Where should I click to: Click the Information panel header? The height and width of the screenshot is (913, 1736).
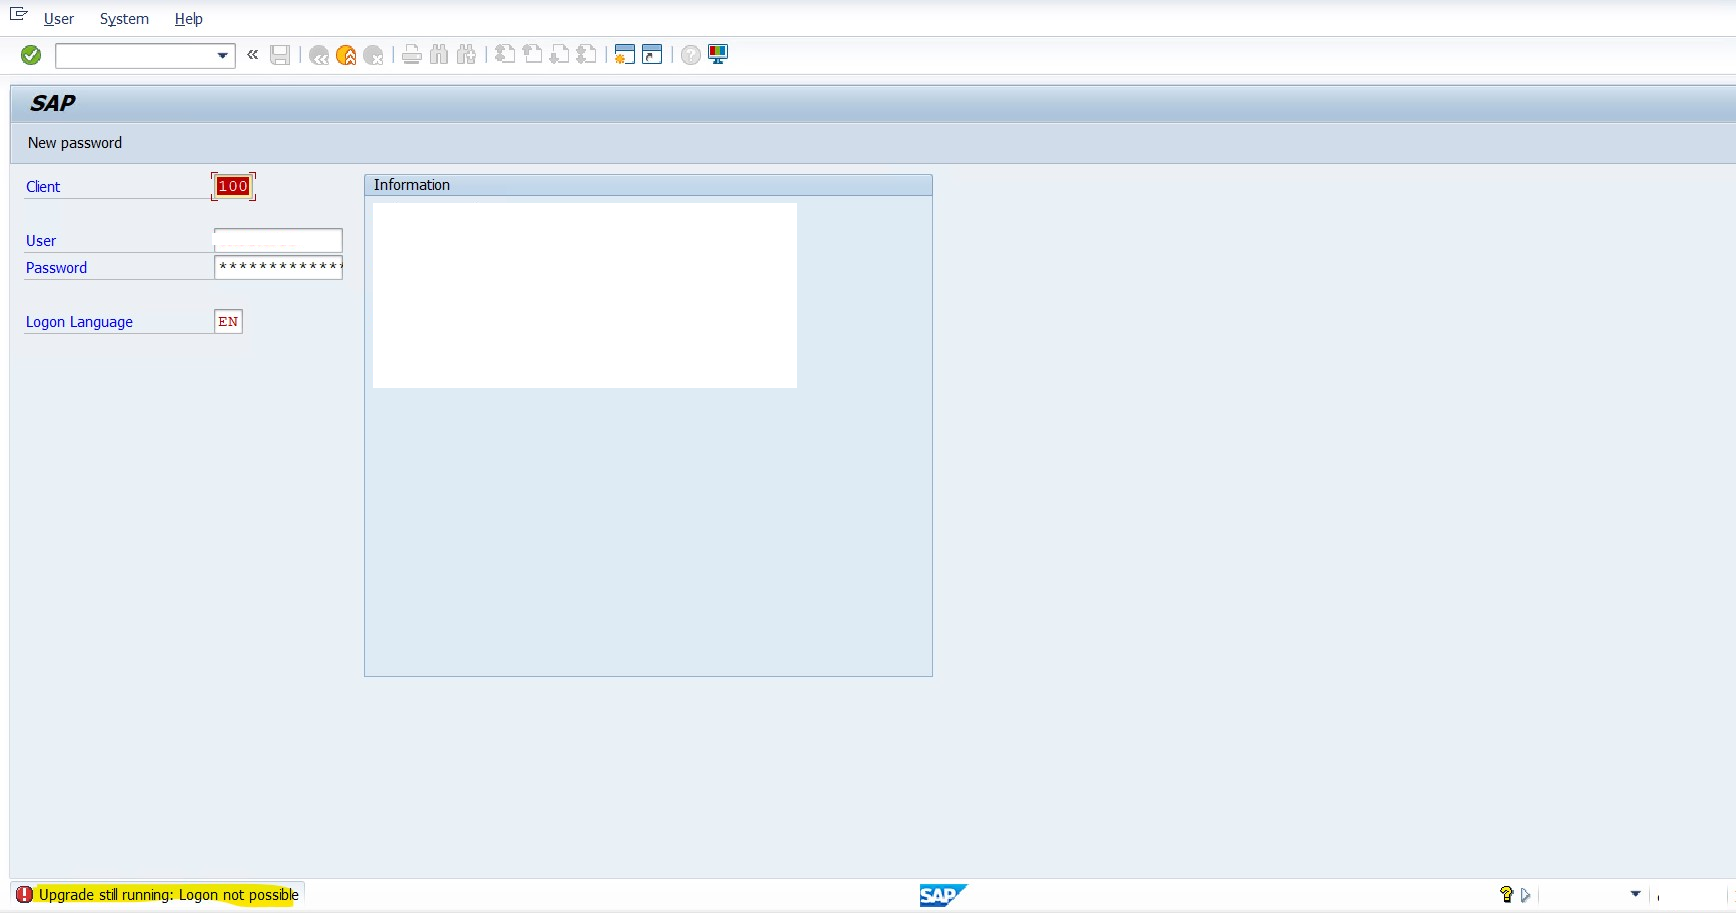(648, 185)
